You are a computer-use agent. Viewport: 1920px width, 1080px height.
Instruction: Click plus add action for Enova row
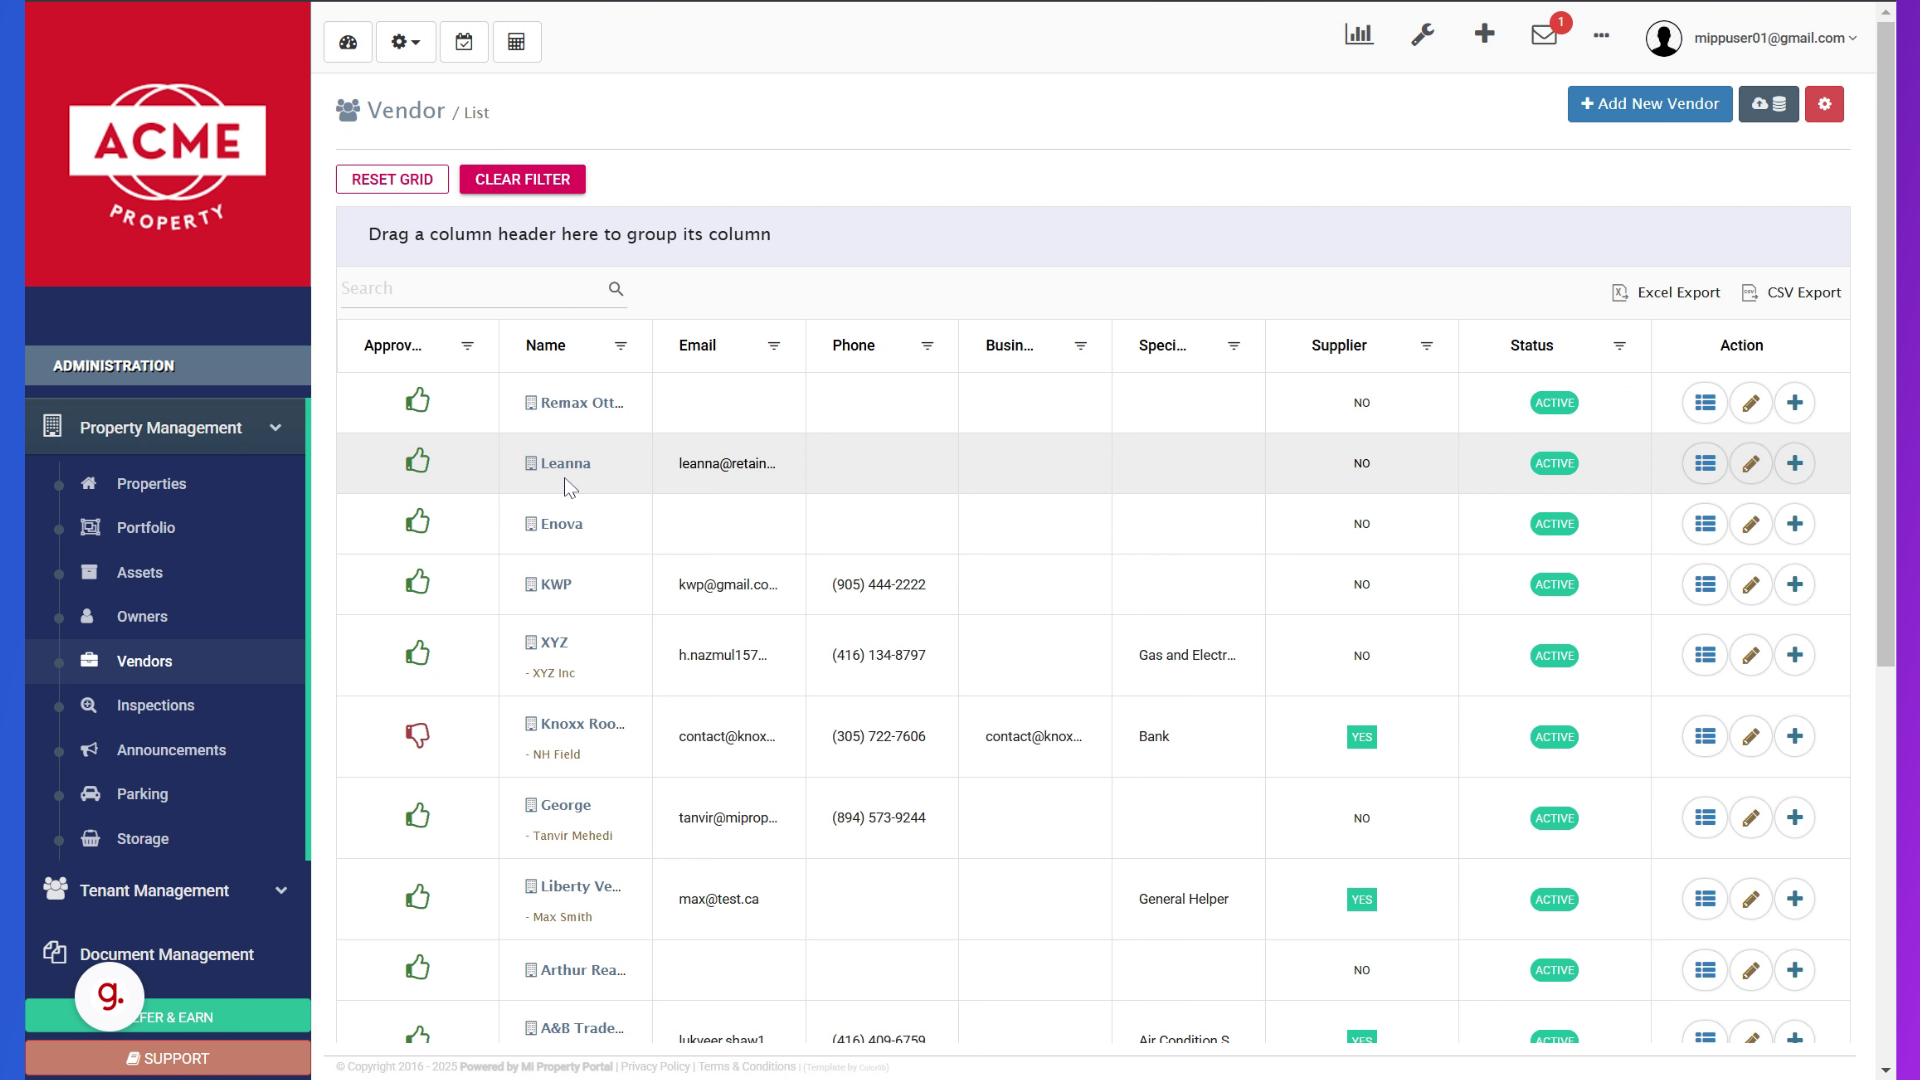click(x=1795, y=524)
